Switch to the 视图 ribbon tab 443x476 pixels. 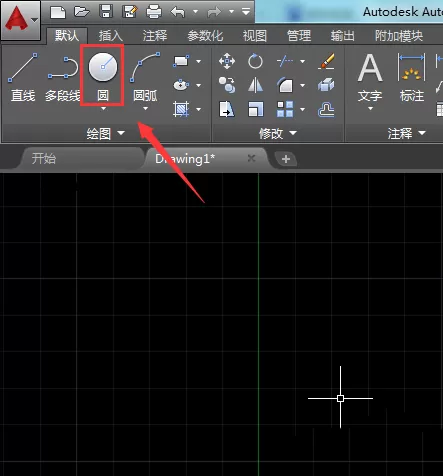(255, 36)
